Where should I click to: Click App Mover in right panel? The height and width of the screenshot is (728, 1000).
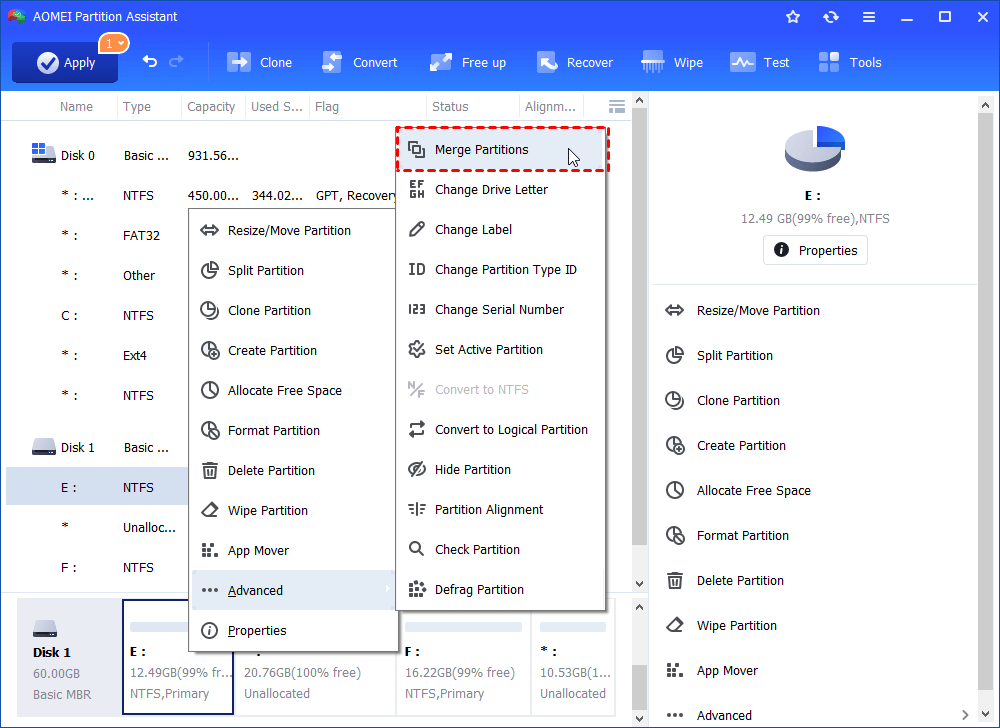point(712,671)
